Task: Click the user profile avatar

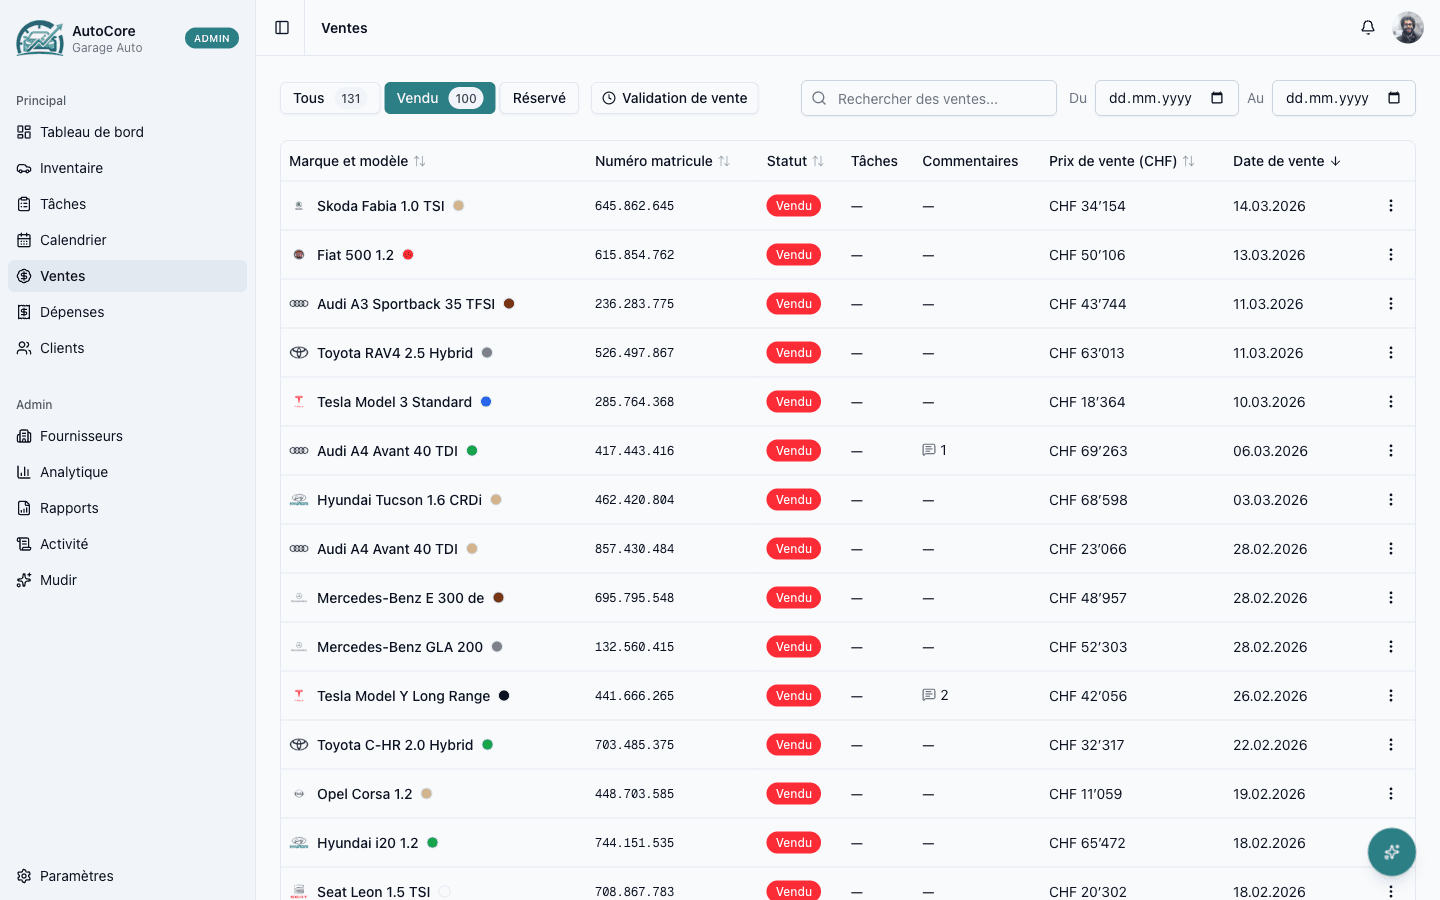Action: click(x=1407, y=28)
